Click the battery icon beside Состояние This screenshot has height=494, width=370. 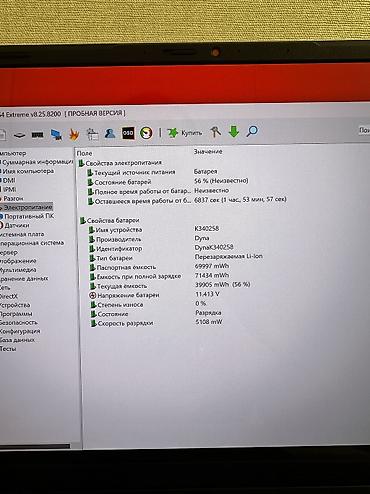click(93, 314)
